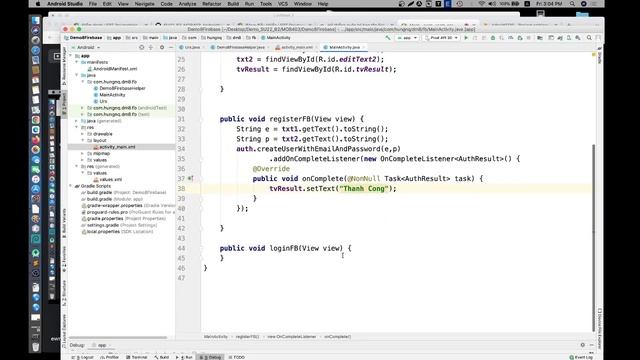Open Finder from the Dock

(x=36, y=20)
